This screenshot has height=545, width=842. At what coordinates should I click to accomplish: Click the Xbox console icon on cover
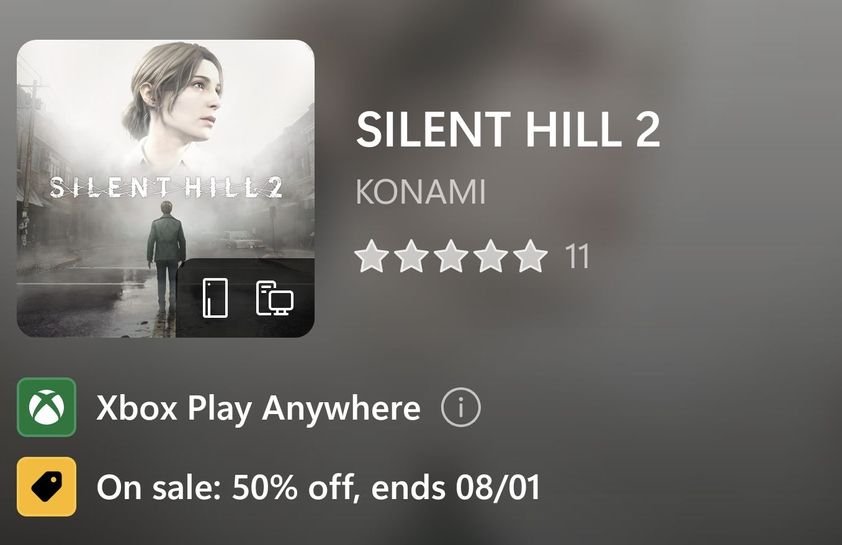215,298
